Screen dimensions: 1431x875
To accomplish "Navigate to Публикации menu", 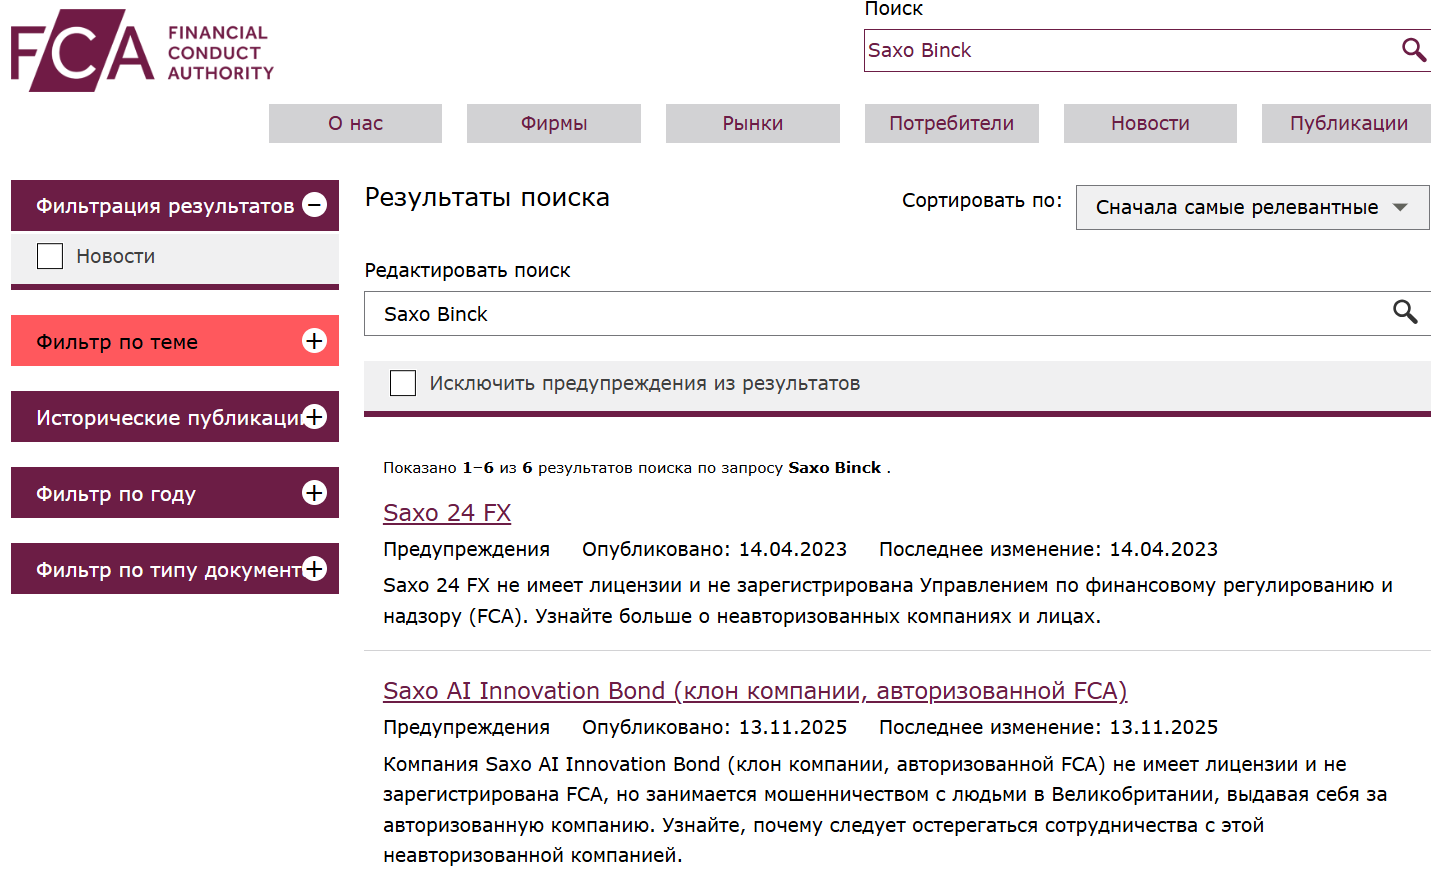I will tap(1347, 123).
